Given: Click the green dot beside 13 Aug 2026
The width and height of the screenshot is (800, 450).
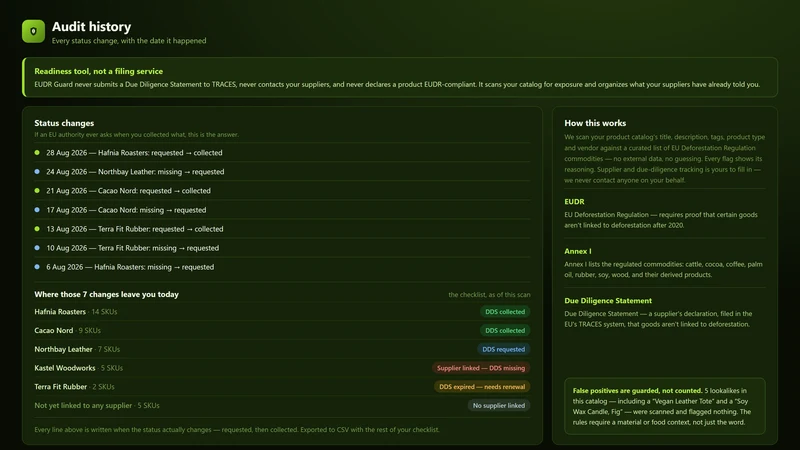Looking at the screenshot, I should (x=37, y=229).
